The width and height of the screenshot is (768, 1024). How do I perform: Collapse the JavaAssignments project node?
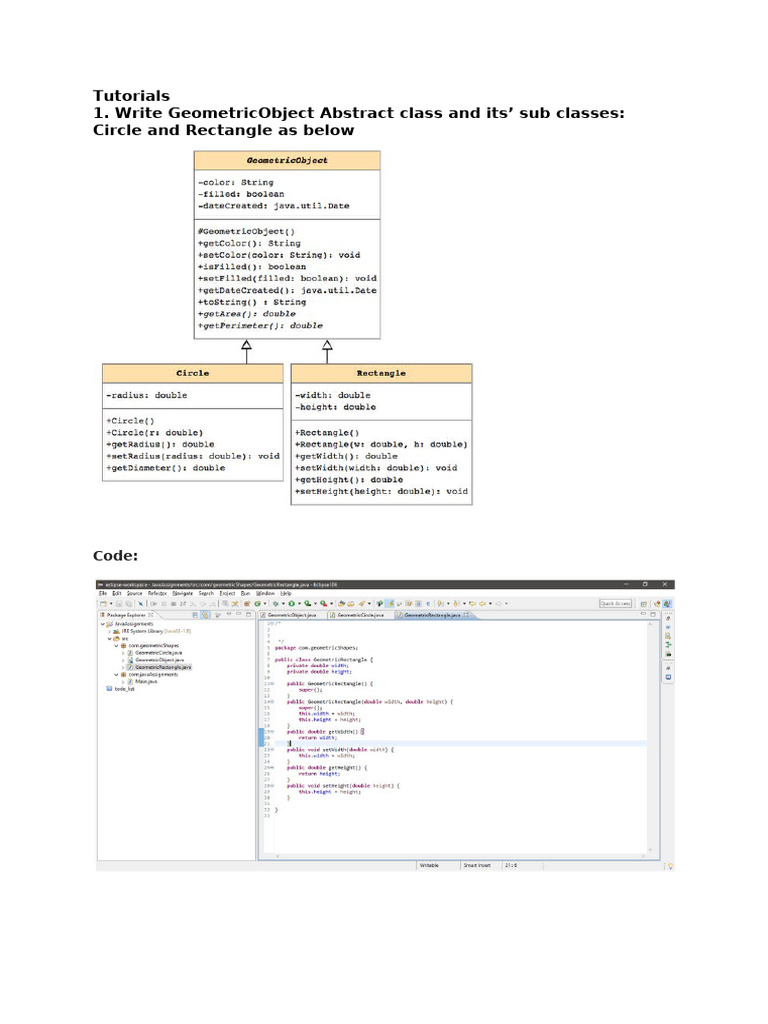click(103, 624)
